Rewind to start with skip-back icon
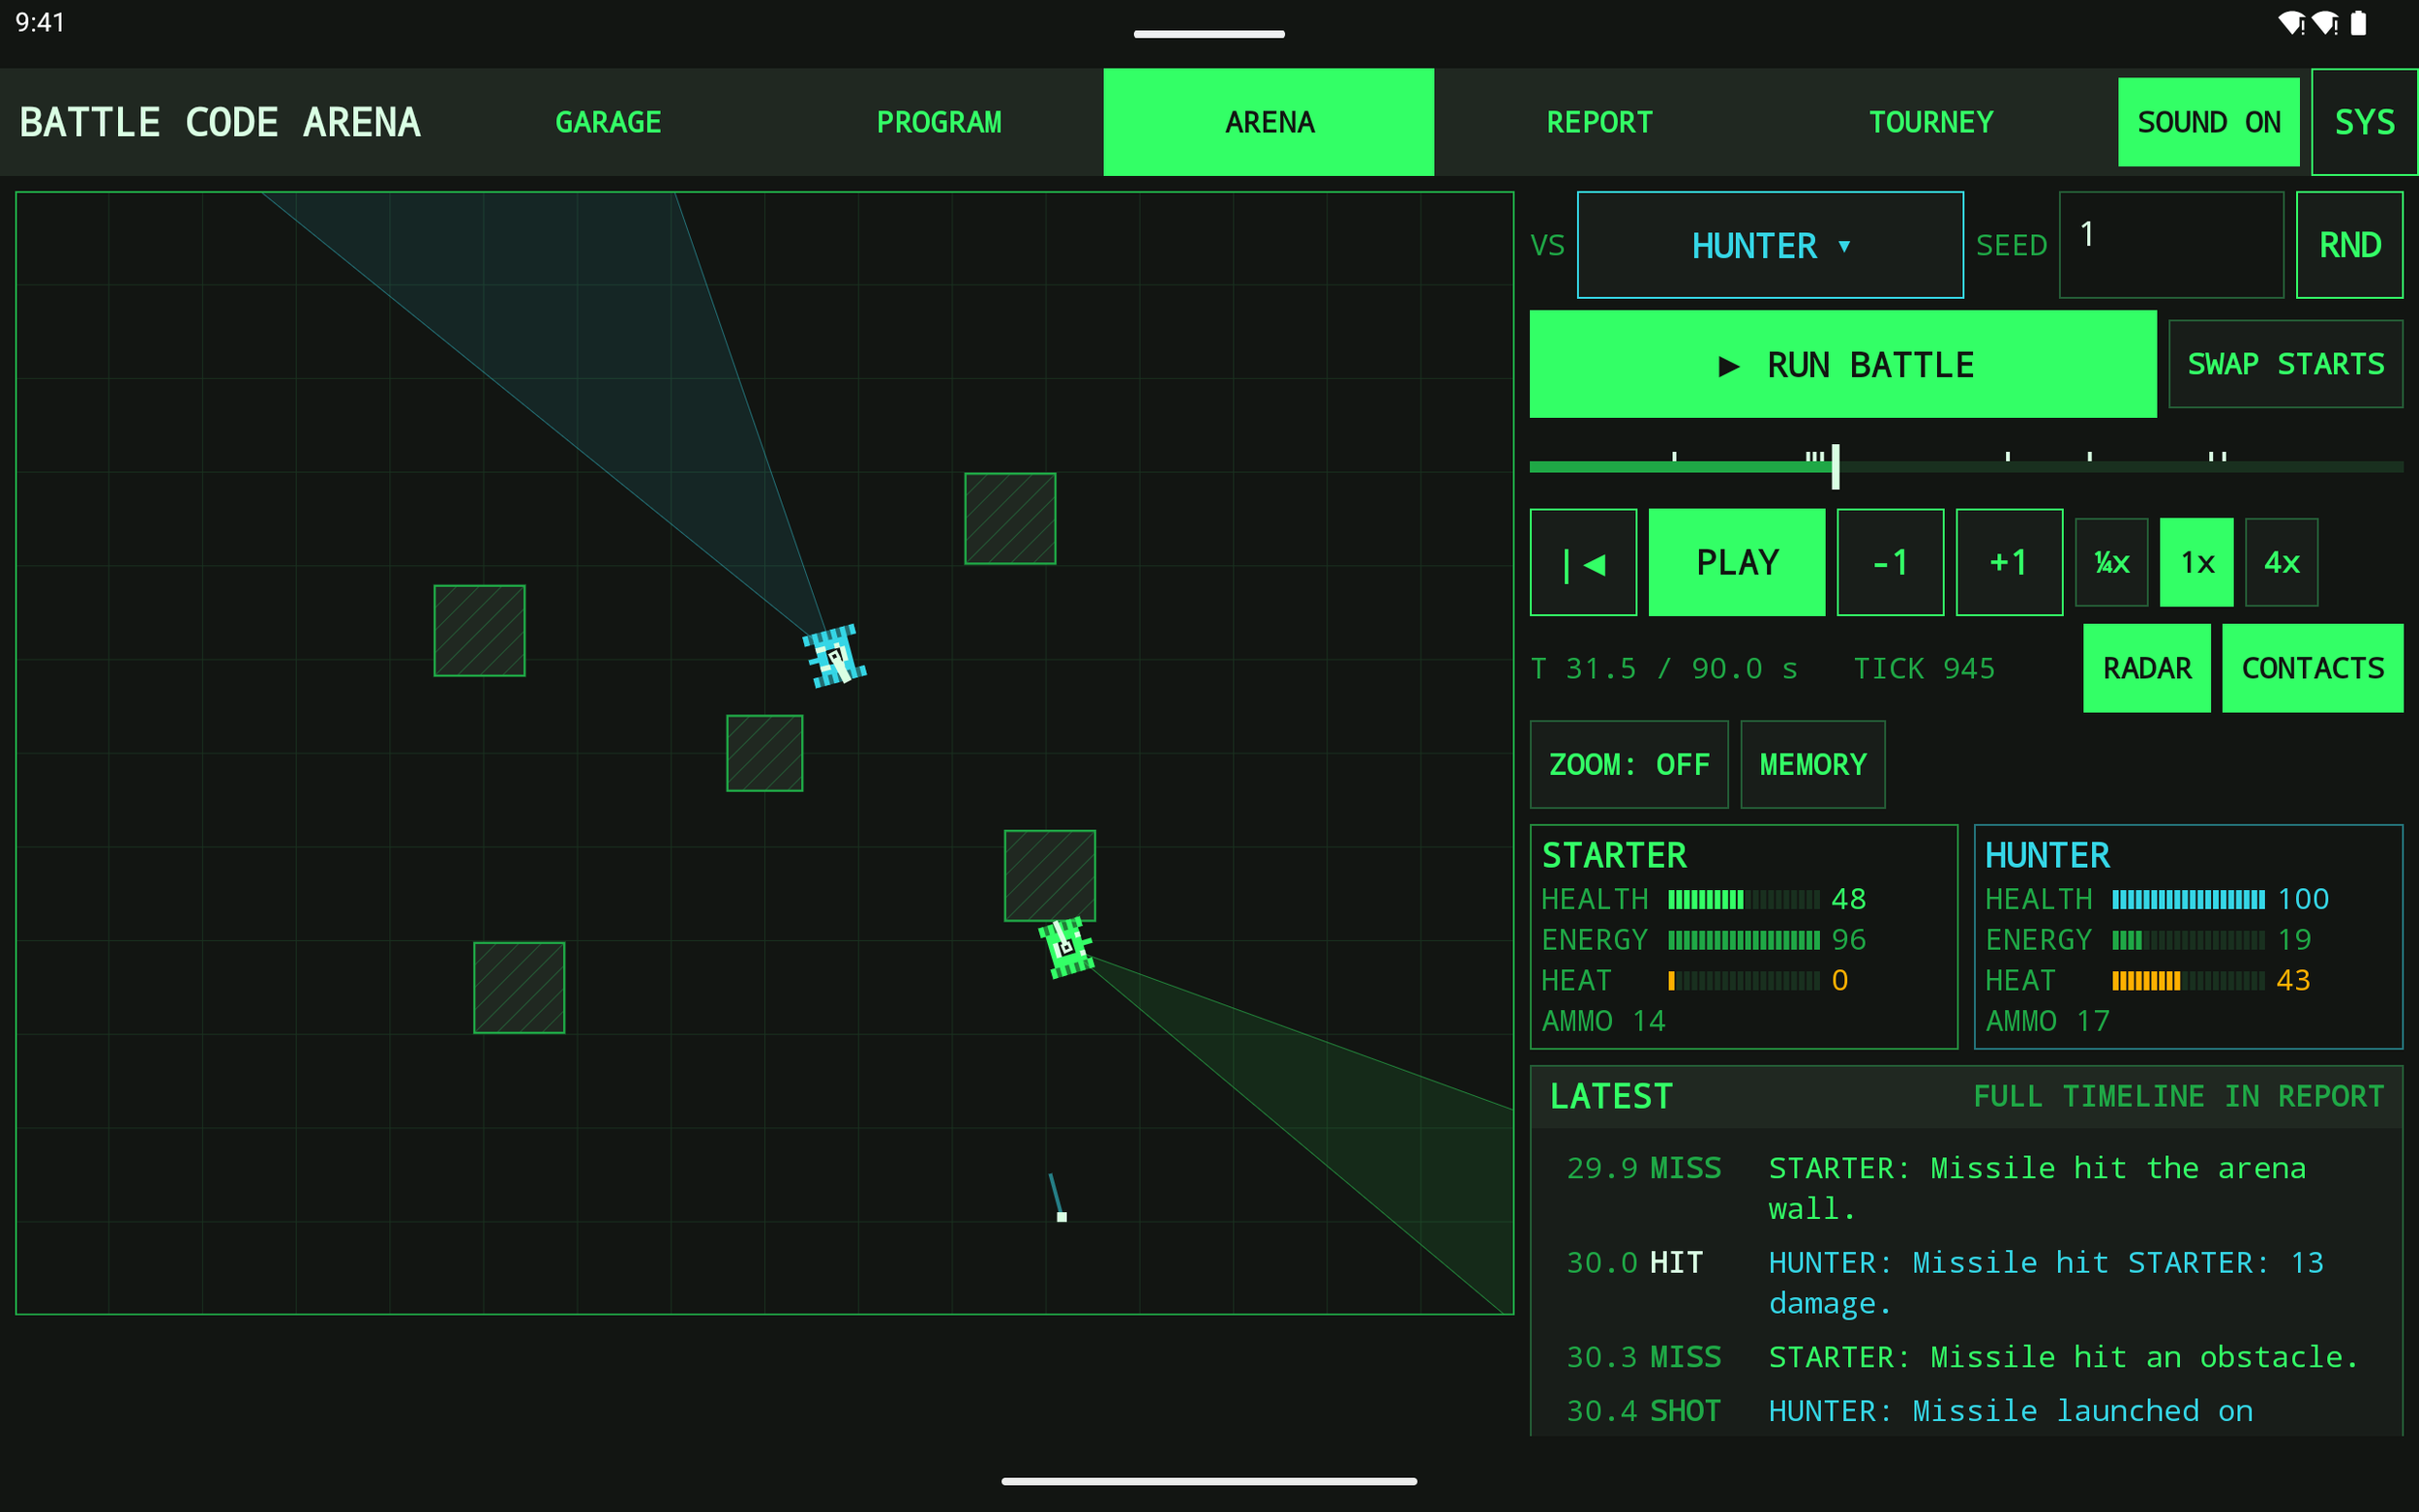Screen dimensions: 2419x1512 pyautogui.click(x=1583, y=562)
